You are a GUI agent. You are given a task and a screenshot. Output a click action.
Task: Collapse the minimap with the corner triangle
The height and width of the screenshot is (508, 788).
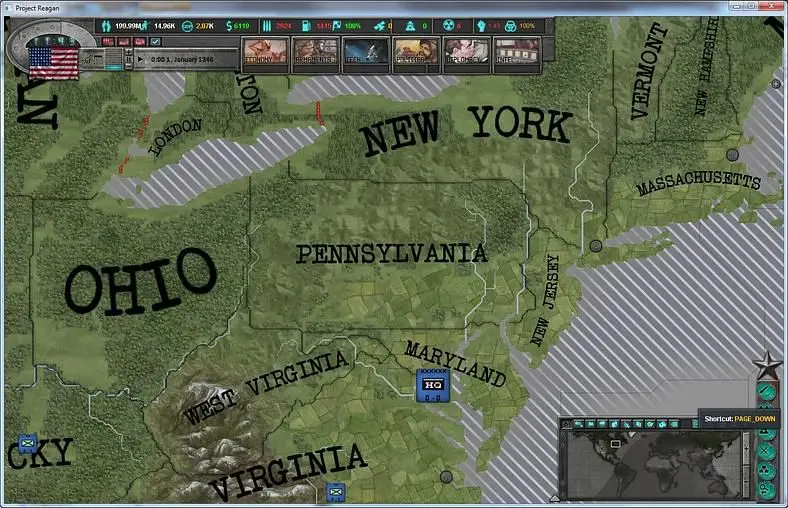point(555,498)
